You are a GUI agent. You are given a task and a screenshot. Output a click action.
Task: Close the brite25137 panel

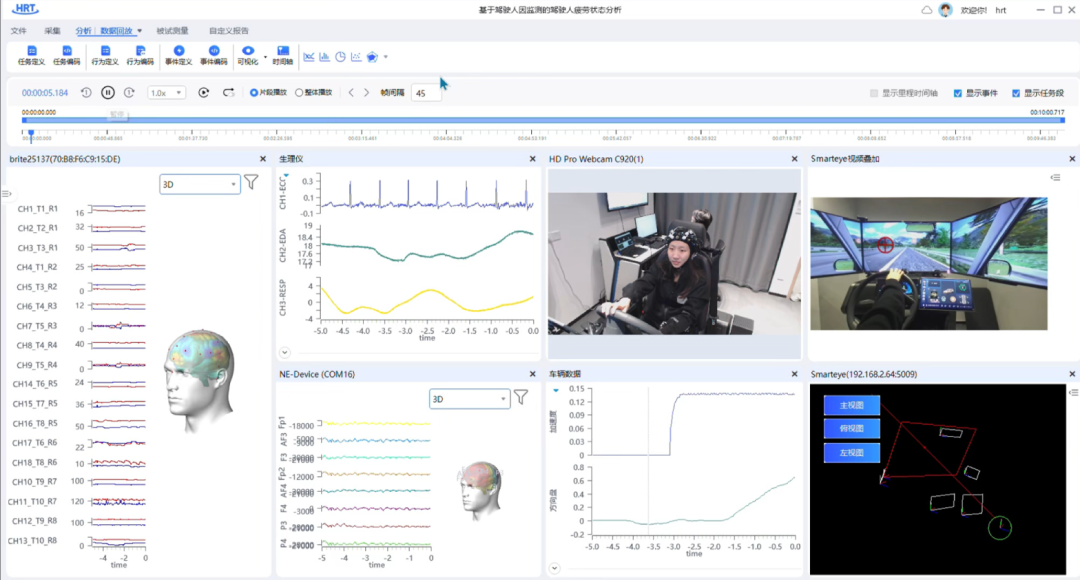click(x=262, y=159)
